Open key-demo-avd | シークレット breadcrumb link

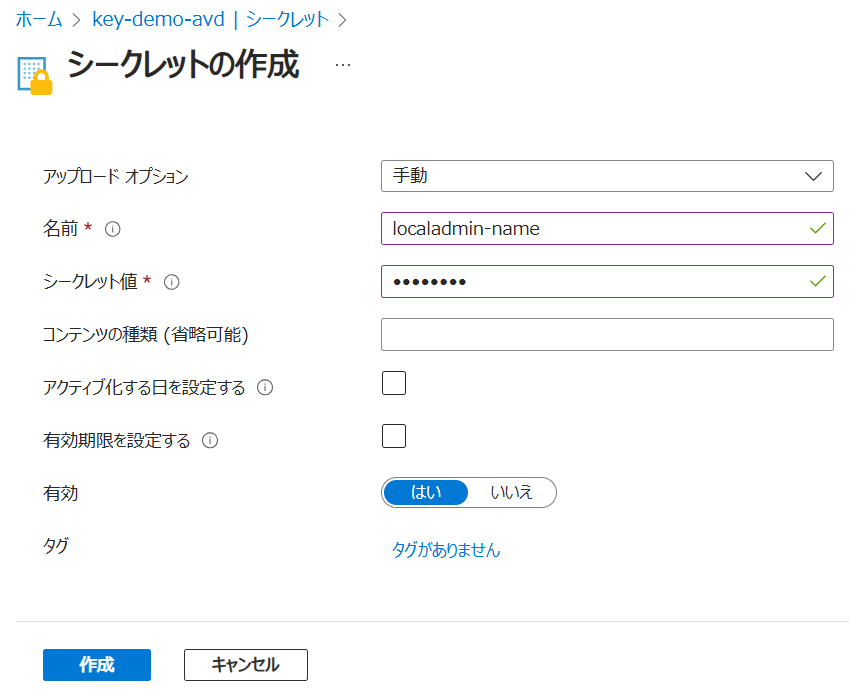coord(211,19)
